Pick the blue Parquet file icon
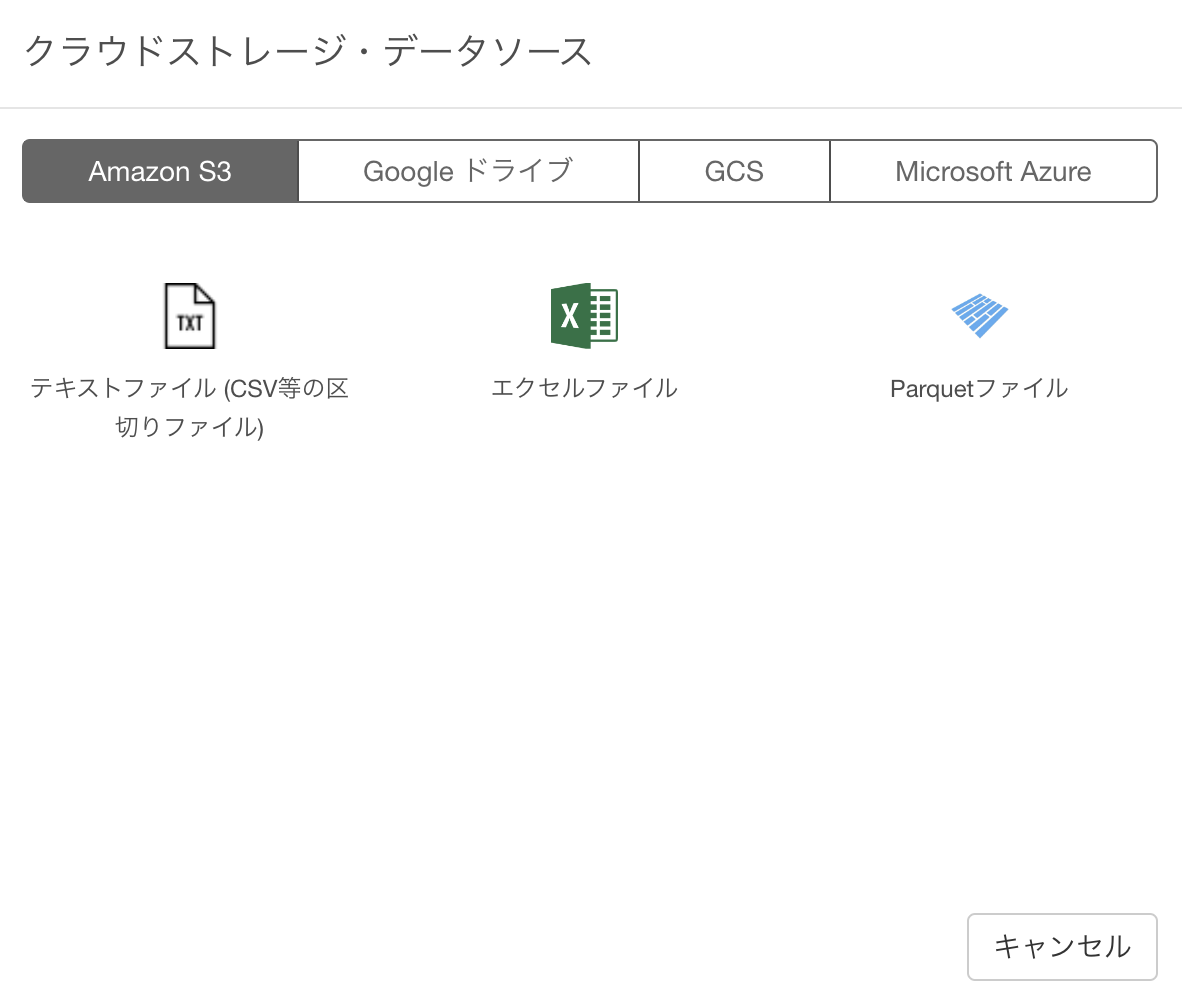Image resolution: width=1182 pixels, height=996 pixels. 979,316
